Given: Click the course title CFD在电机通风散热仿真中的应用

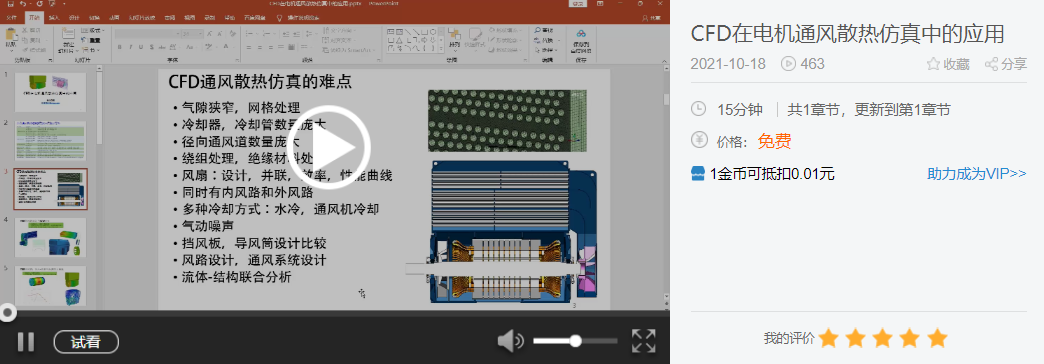Looking at the screenshot, I should (x=847, y=33).
